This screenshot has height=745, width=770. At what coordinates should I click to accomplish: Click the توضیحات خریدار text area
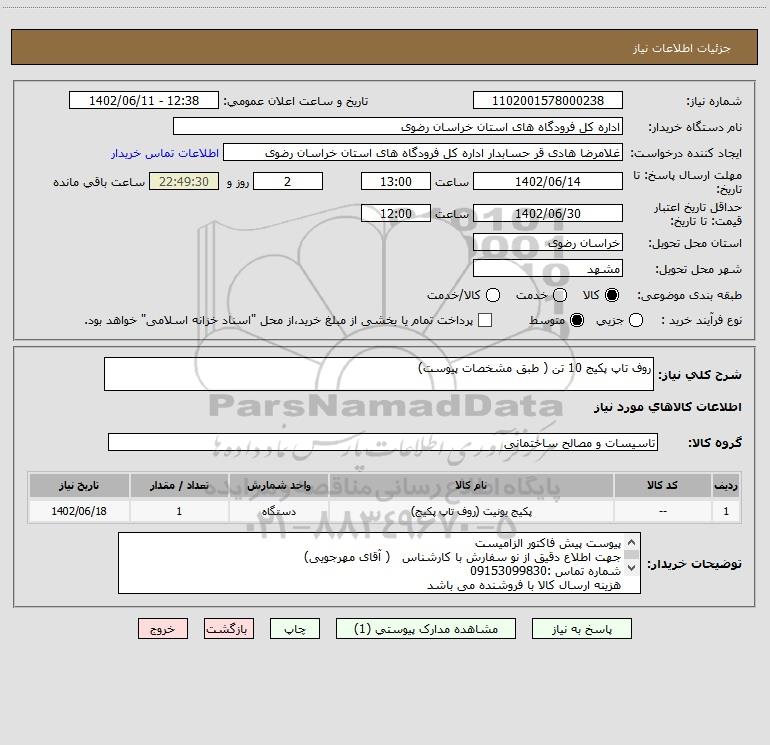point(379,563)
